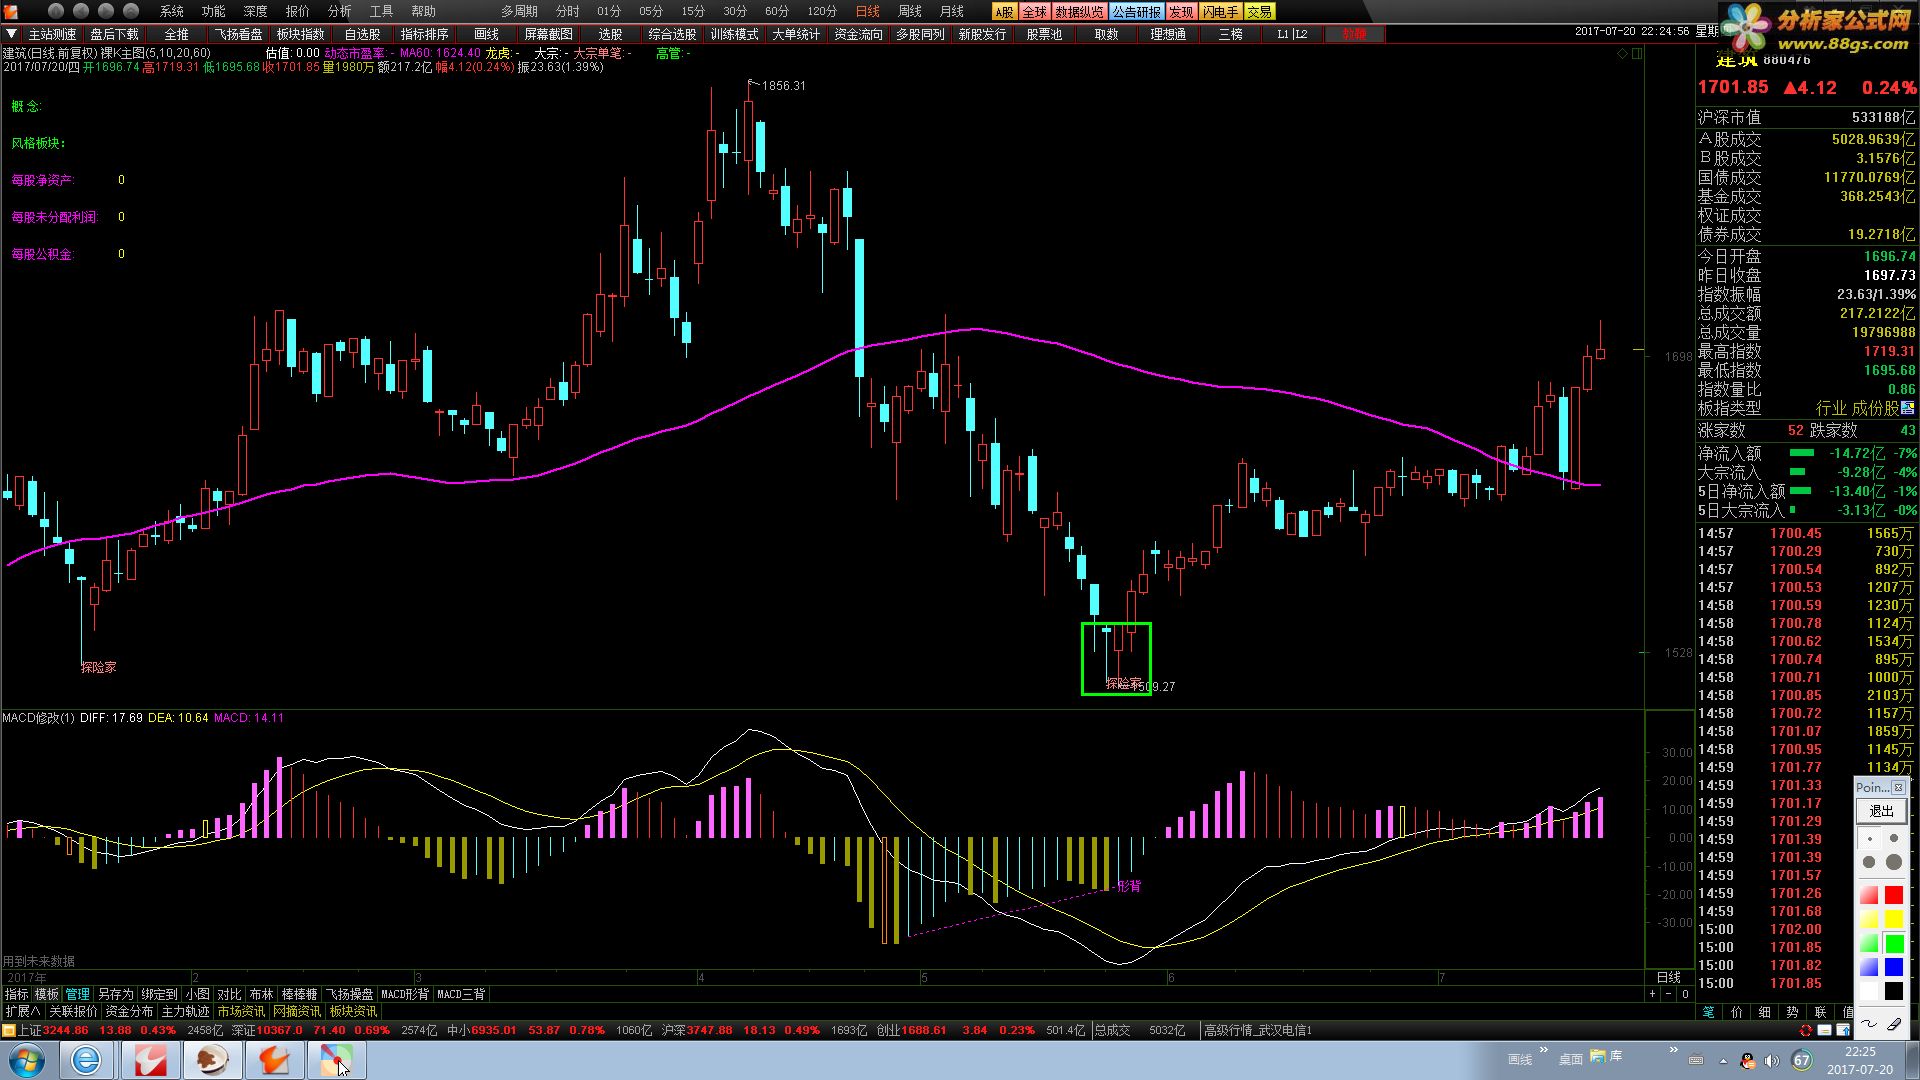Open the 工具 menu

[x=382, y=11]
